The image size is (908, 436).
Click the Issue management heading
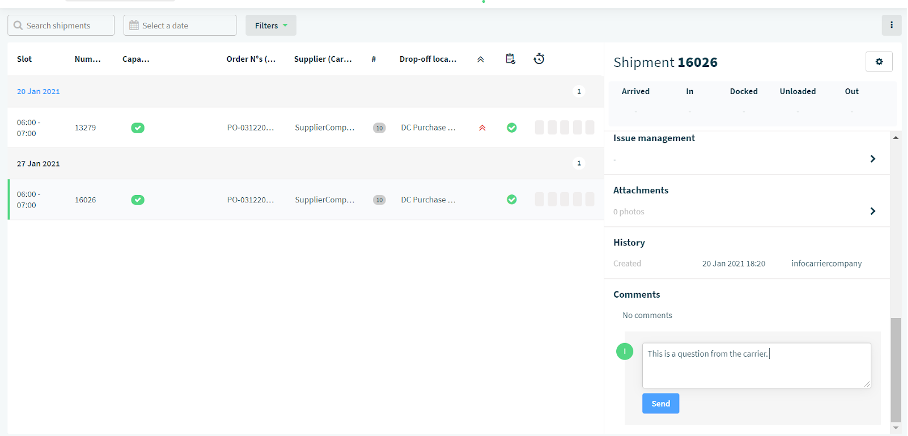[654, 138]
